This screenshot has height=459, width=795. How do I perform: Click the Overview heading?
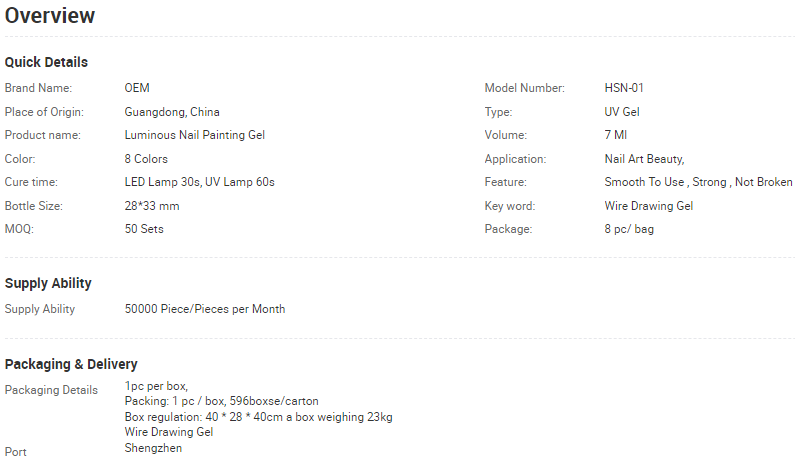(x=50, y=16)
